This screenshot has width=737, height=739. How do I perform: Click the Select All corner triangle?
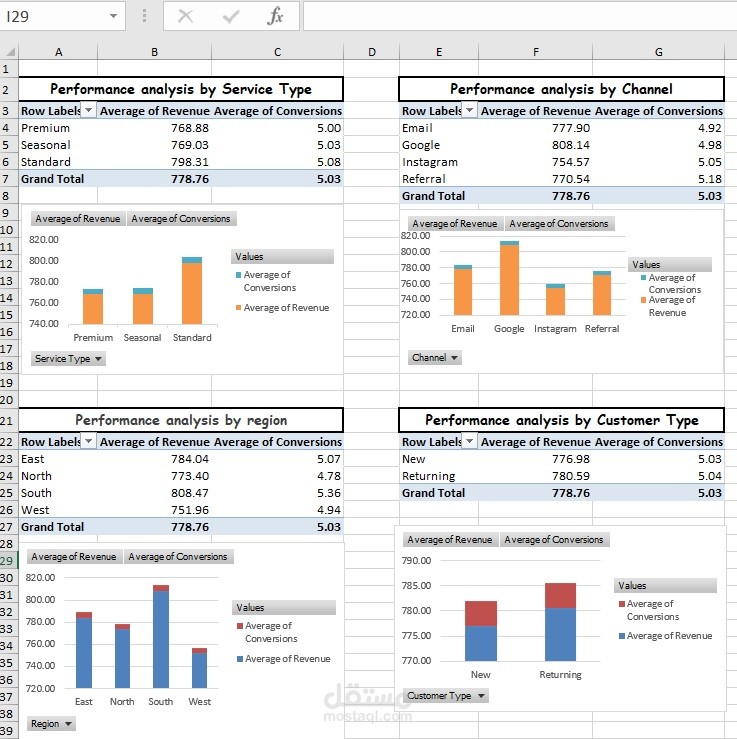(9, 51)
